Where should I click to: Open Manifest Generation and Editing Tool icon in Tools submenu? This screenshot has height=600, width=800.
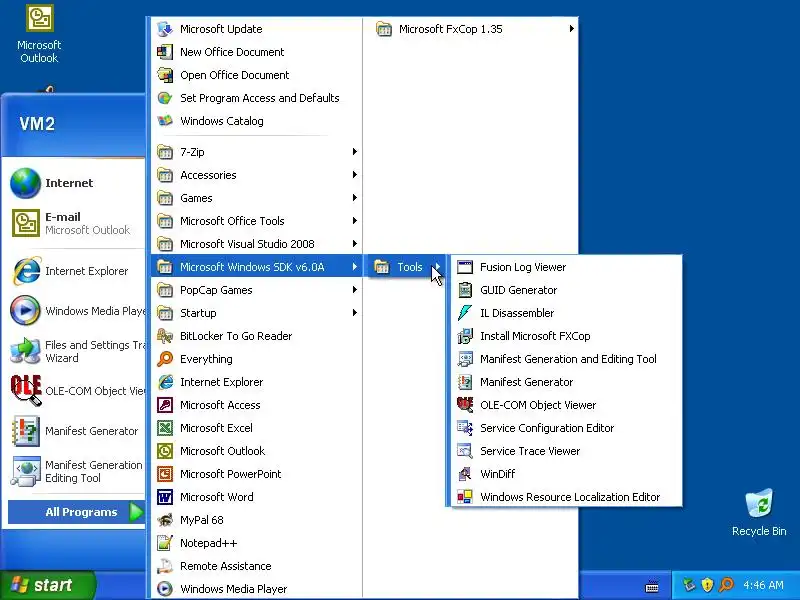coord(465,359)
